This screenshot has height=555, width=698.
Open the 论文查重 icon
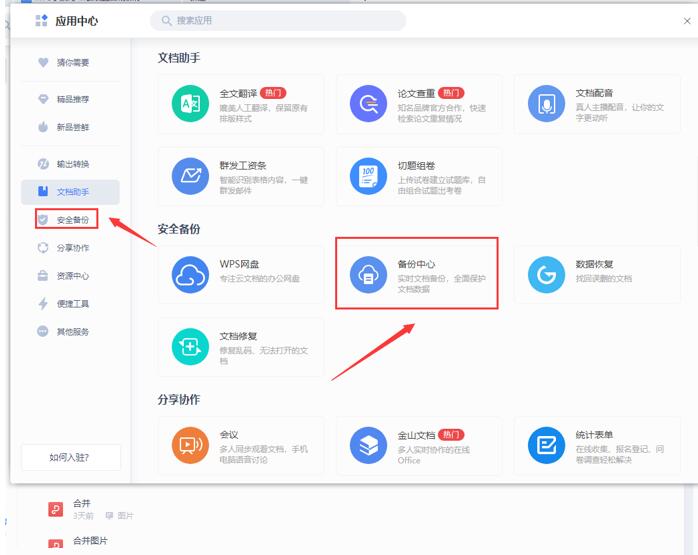pyautogui.click(x=368, y=104)
